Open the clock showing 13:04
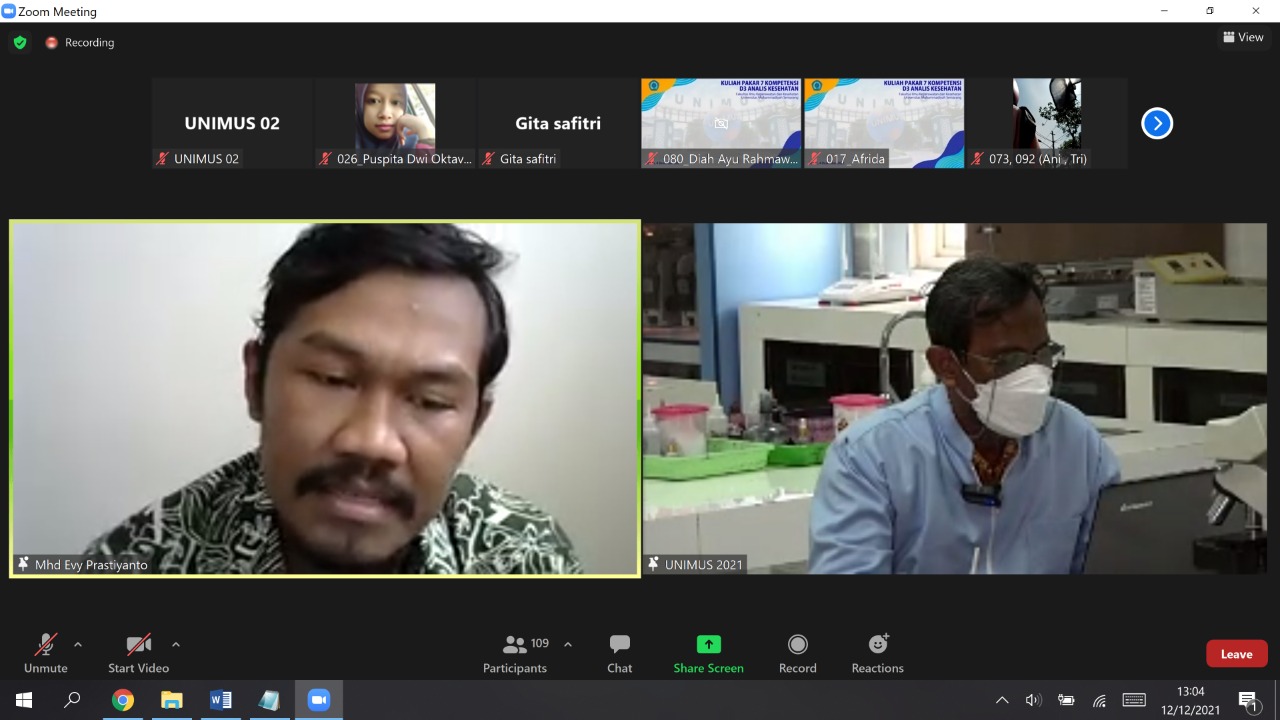The image size is (1280, 720). [x=1190, y=700]
